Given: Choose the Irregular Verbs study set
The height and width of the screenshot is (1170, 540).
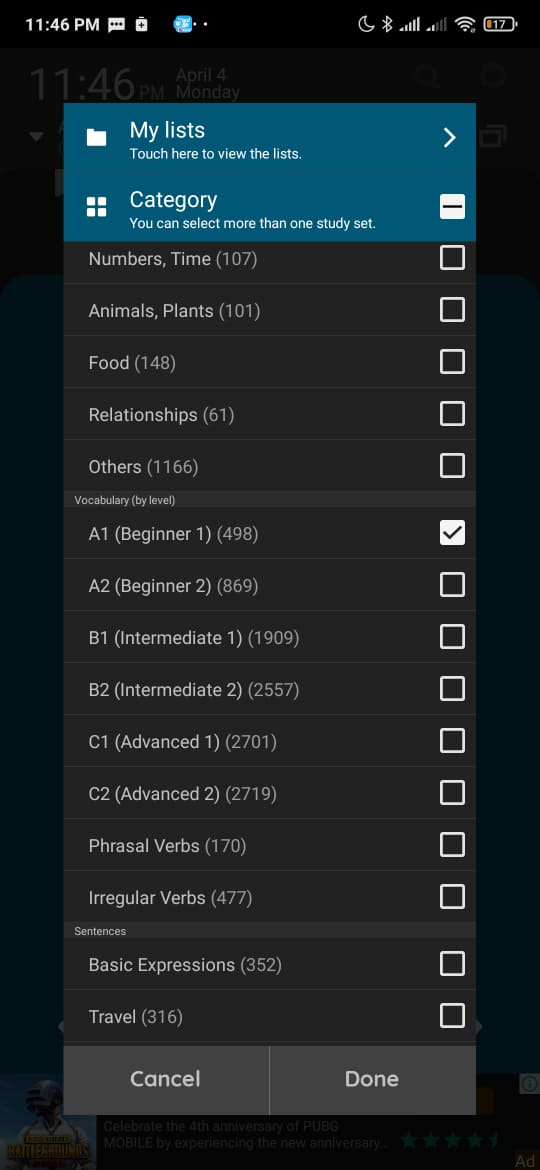Looking at the screenshot, I should pos(269,897).
